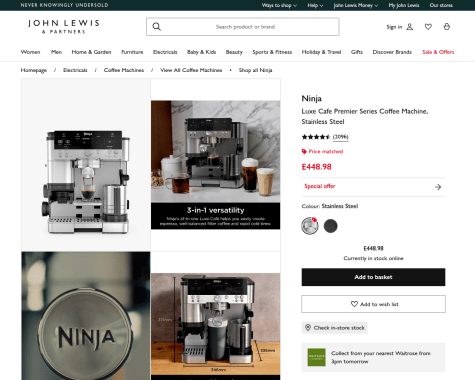Click the Price matched tag icon
The height and width of the screenshot is (380, 475).
pos(304,151)
